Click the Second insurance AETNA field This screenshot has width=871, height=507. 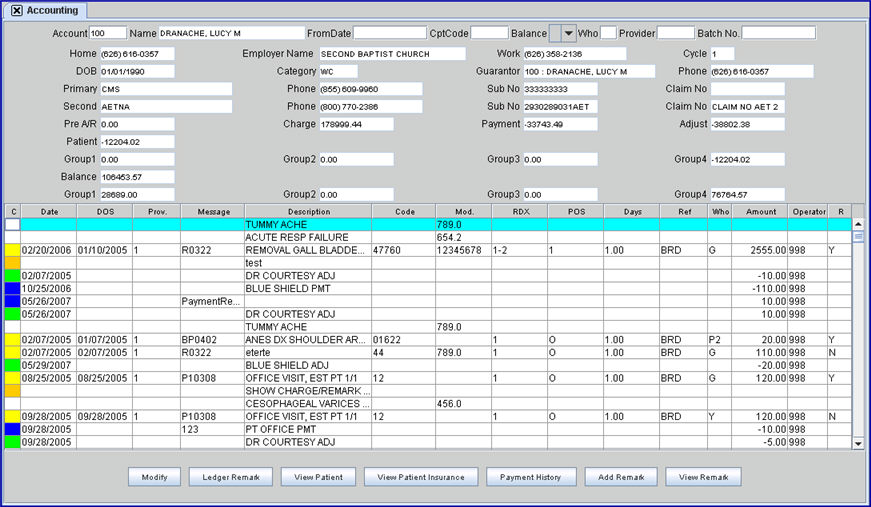pos(166,107)
